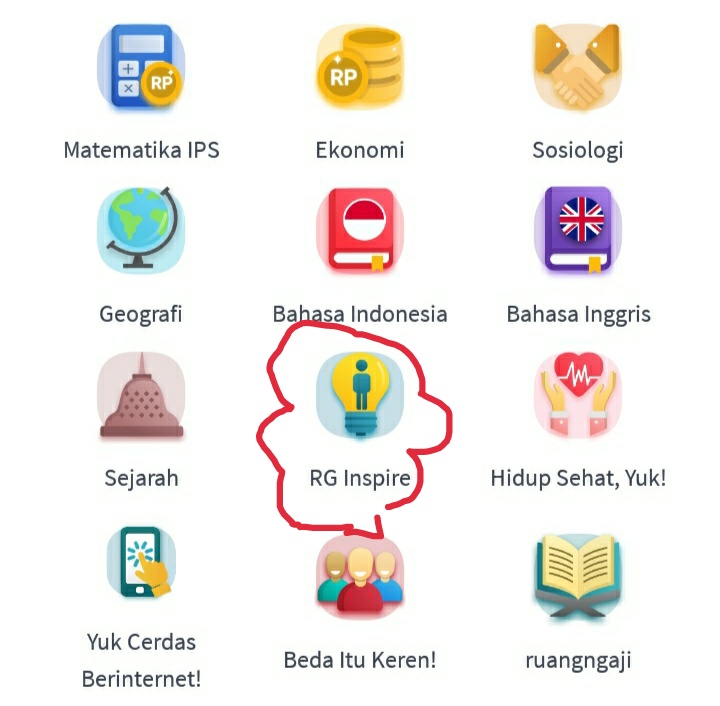Open the Sejarah temple stupa icon
The width and height of the screenshot is (720, 706).
(141, 395)
